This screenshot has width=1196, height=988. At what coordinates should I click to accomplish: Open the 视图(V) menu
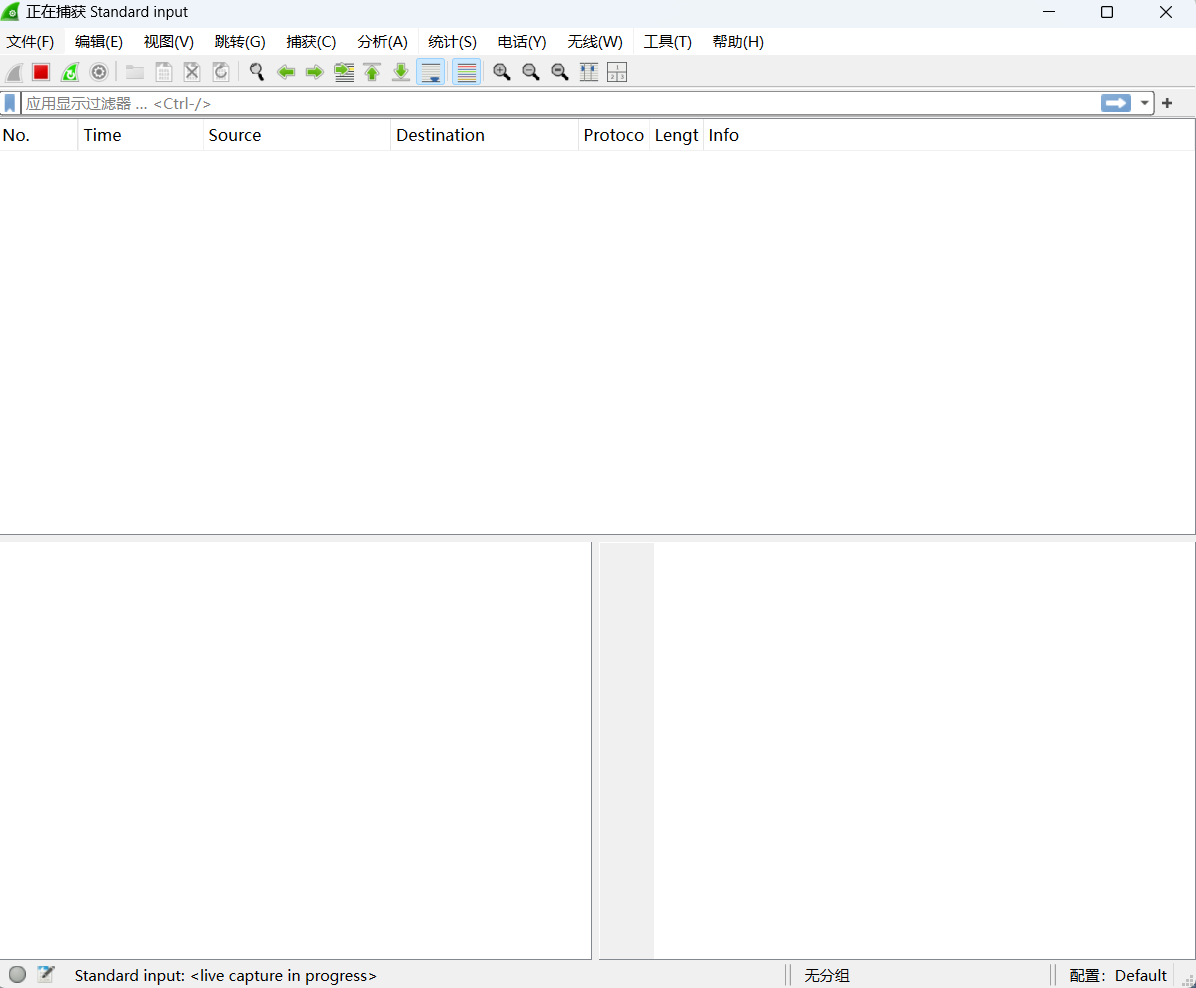tap(169, 42)
